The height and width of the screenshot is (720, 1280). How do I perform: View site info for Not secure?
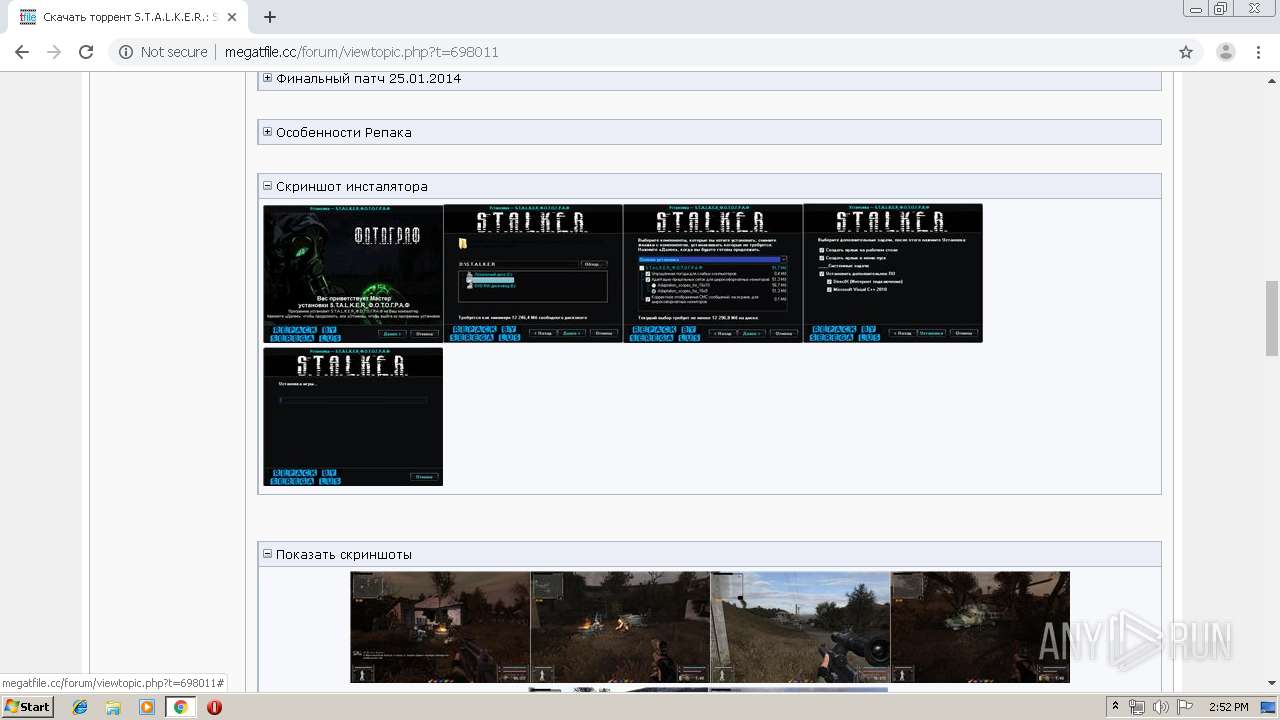click(163, 52)
